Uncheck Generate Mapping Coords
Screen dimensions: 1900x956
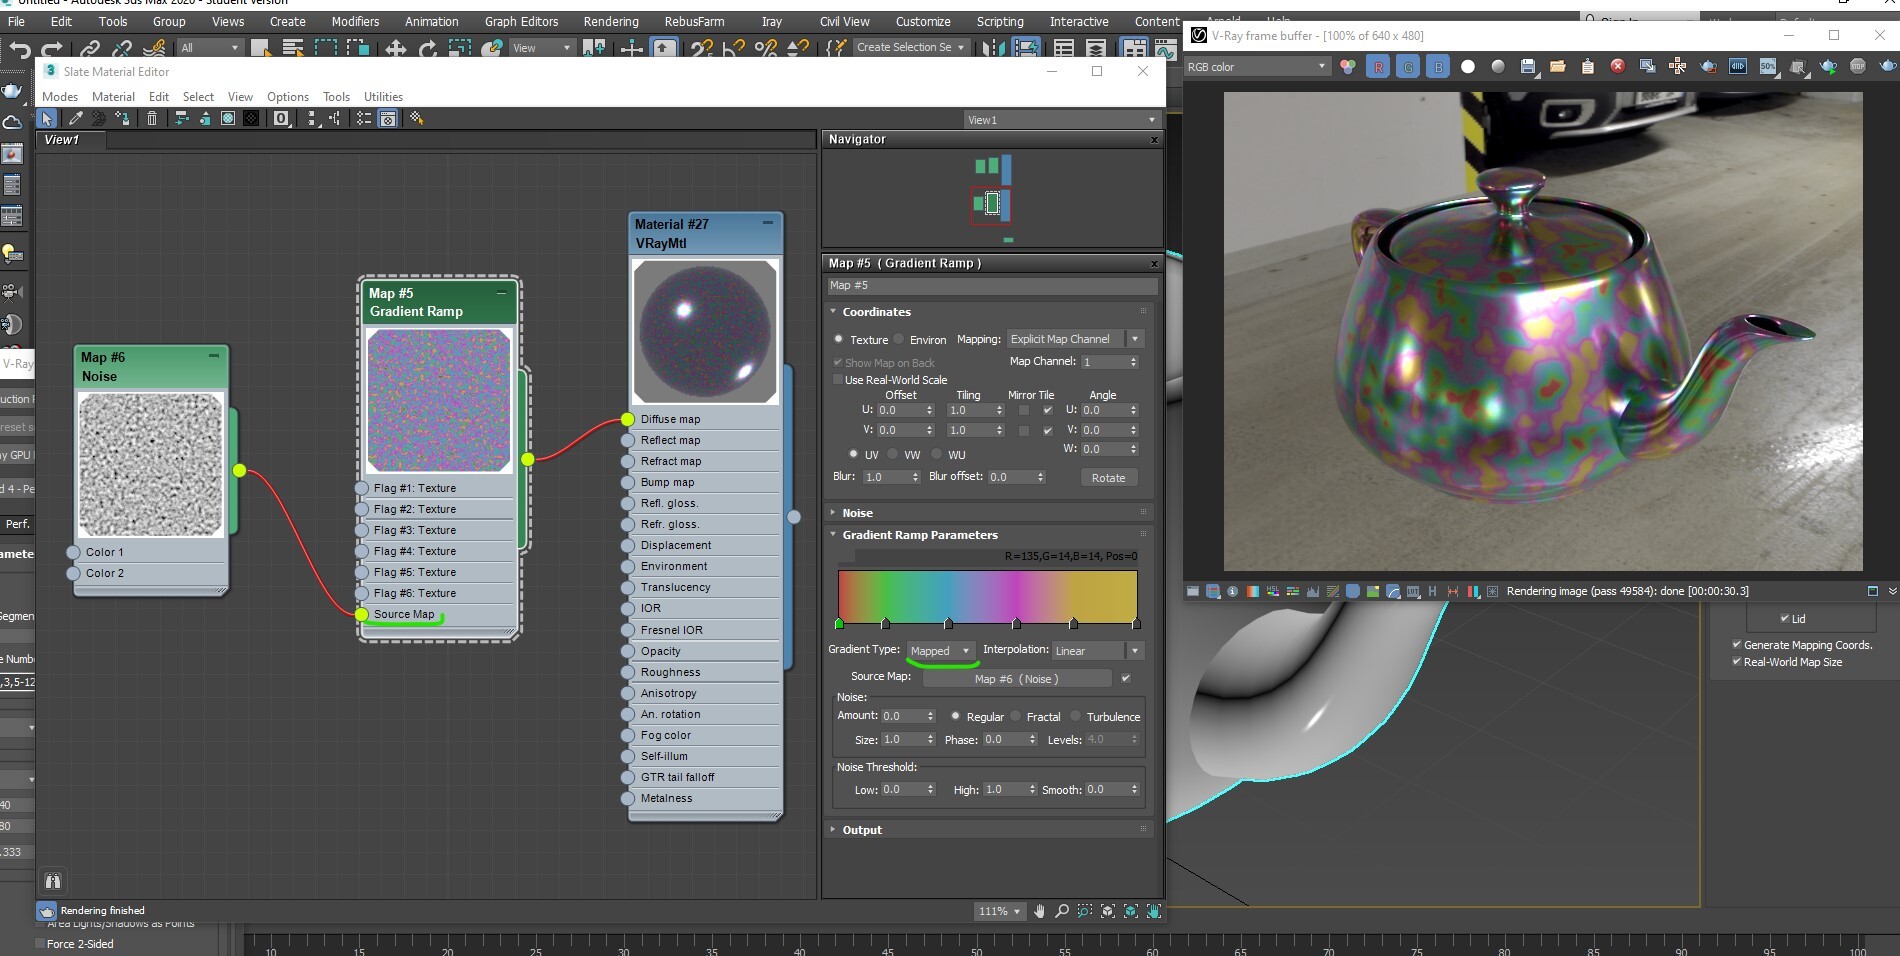click(1737, 645)
